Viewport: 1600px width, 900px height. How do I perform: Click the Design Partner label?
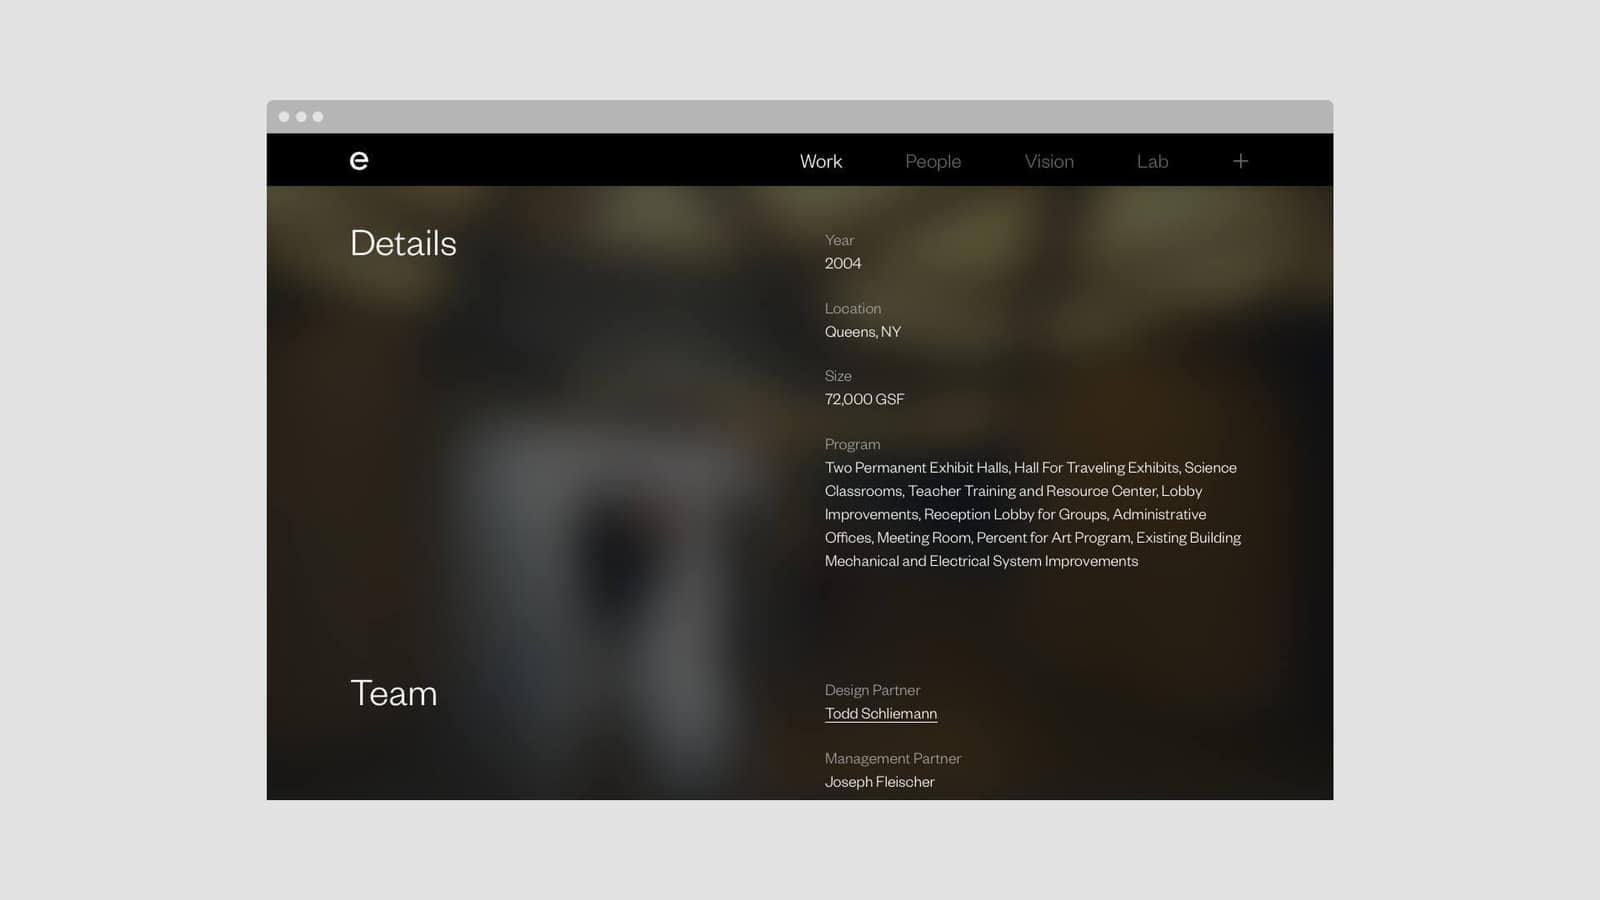point(872,690)
